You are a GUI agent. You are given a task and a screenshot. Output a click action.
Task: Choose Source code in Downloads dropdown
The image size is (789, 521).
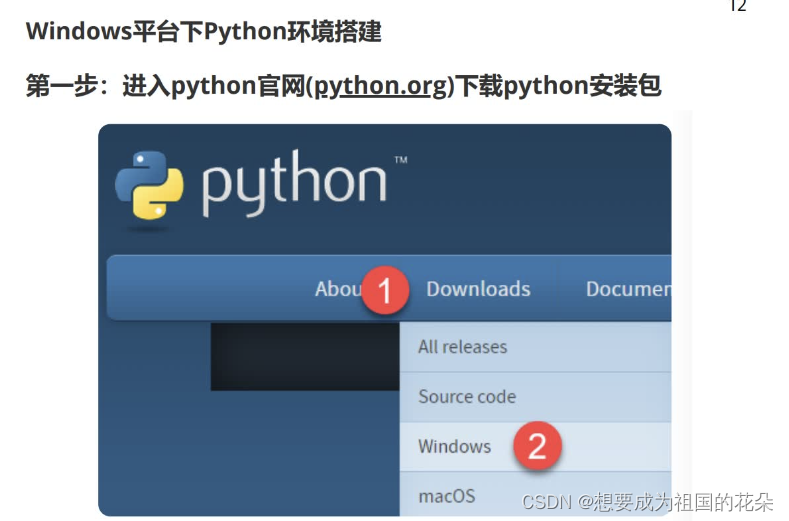tap(535, 397)
